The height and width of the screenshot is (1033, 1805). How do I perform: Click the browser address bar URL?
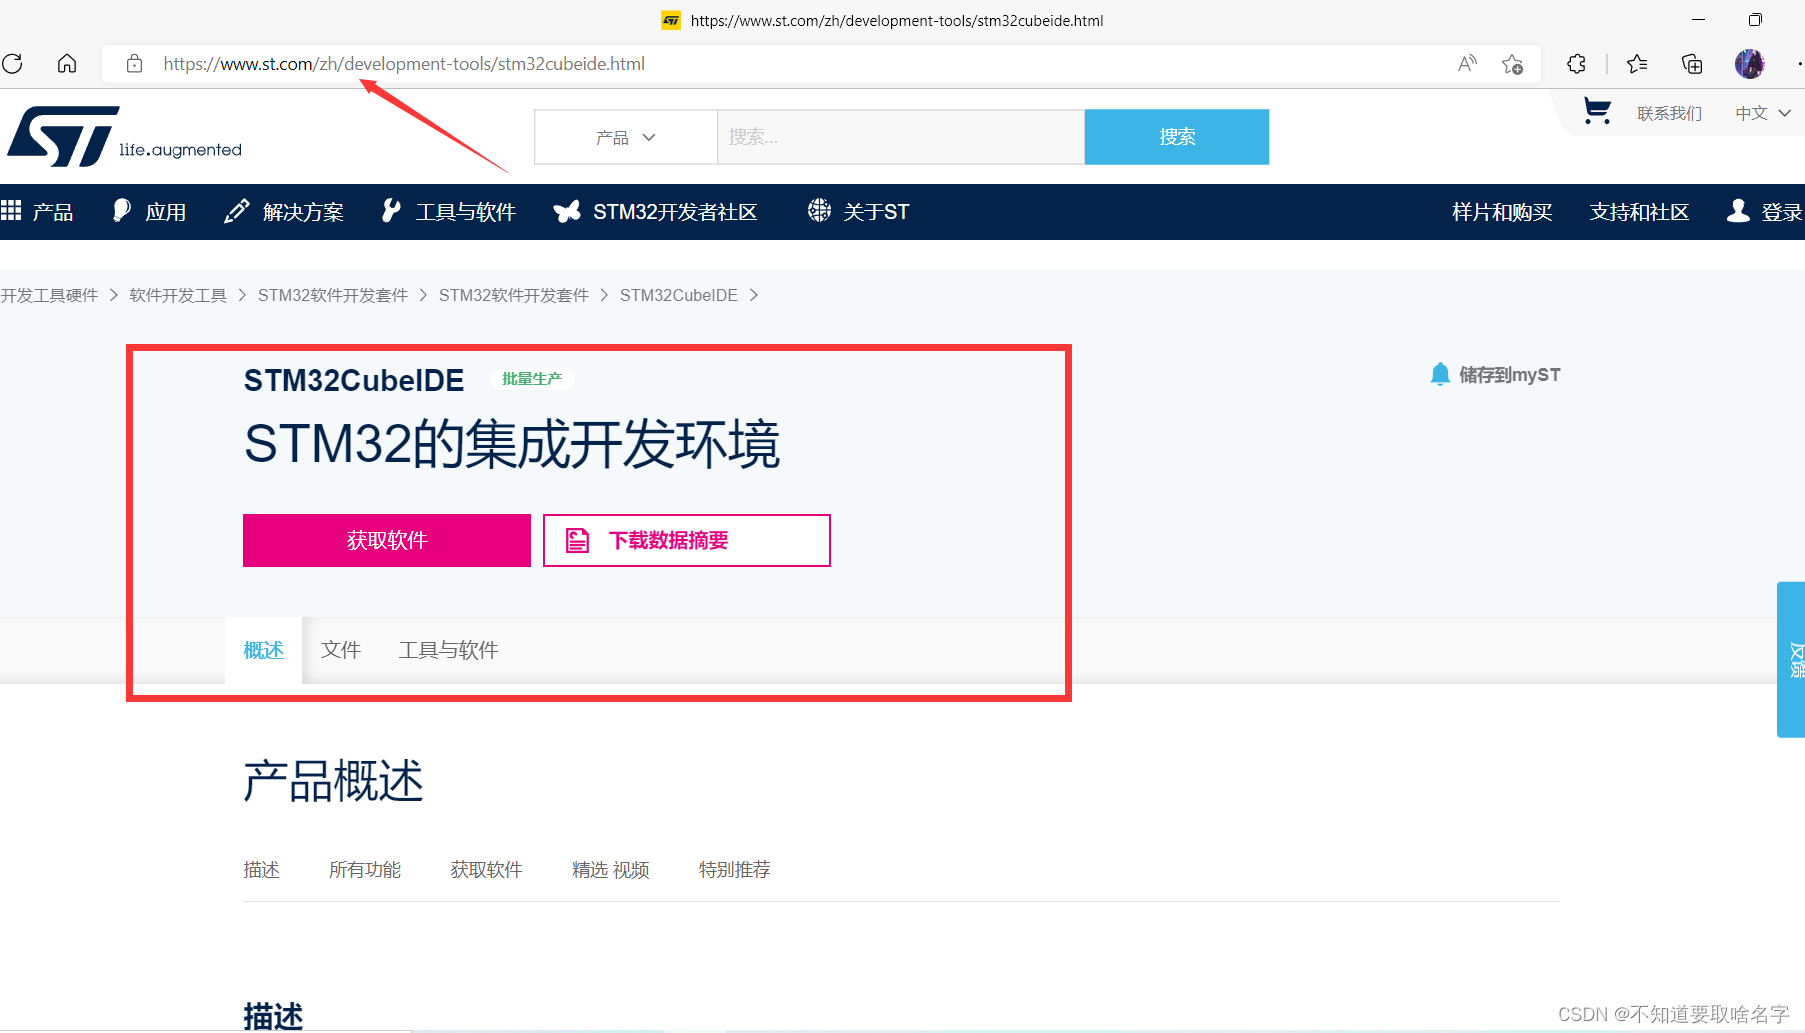[404, 64]
